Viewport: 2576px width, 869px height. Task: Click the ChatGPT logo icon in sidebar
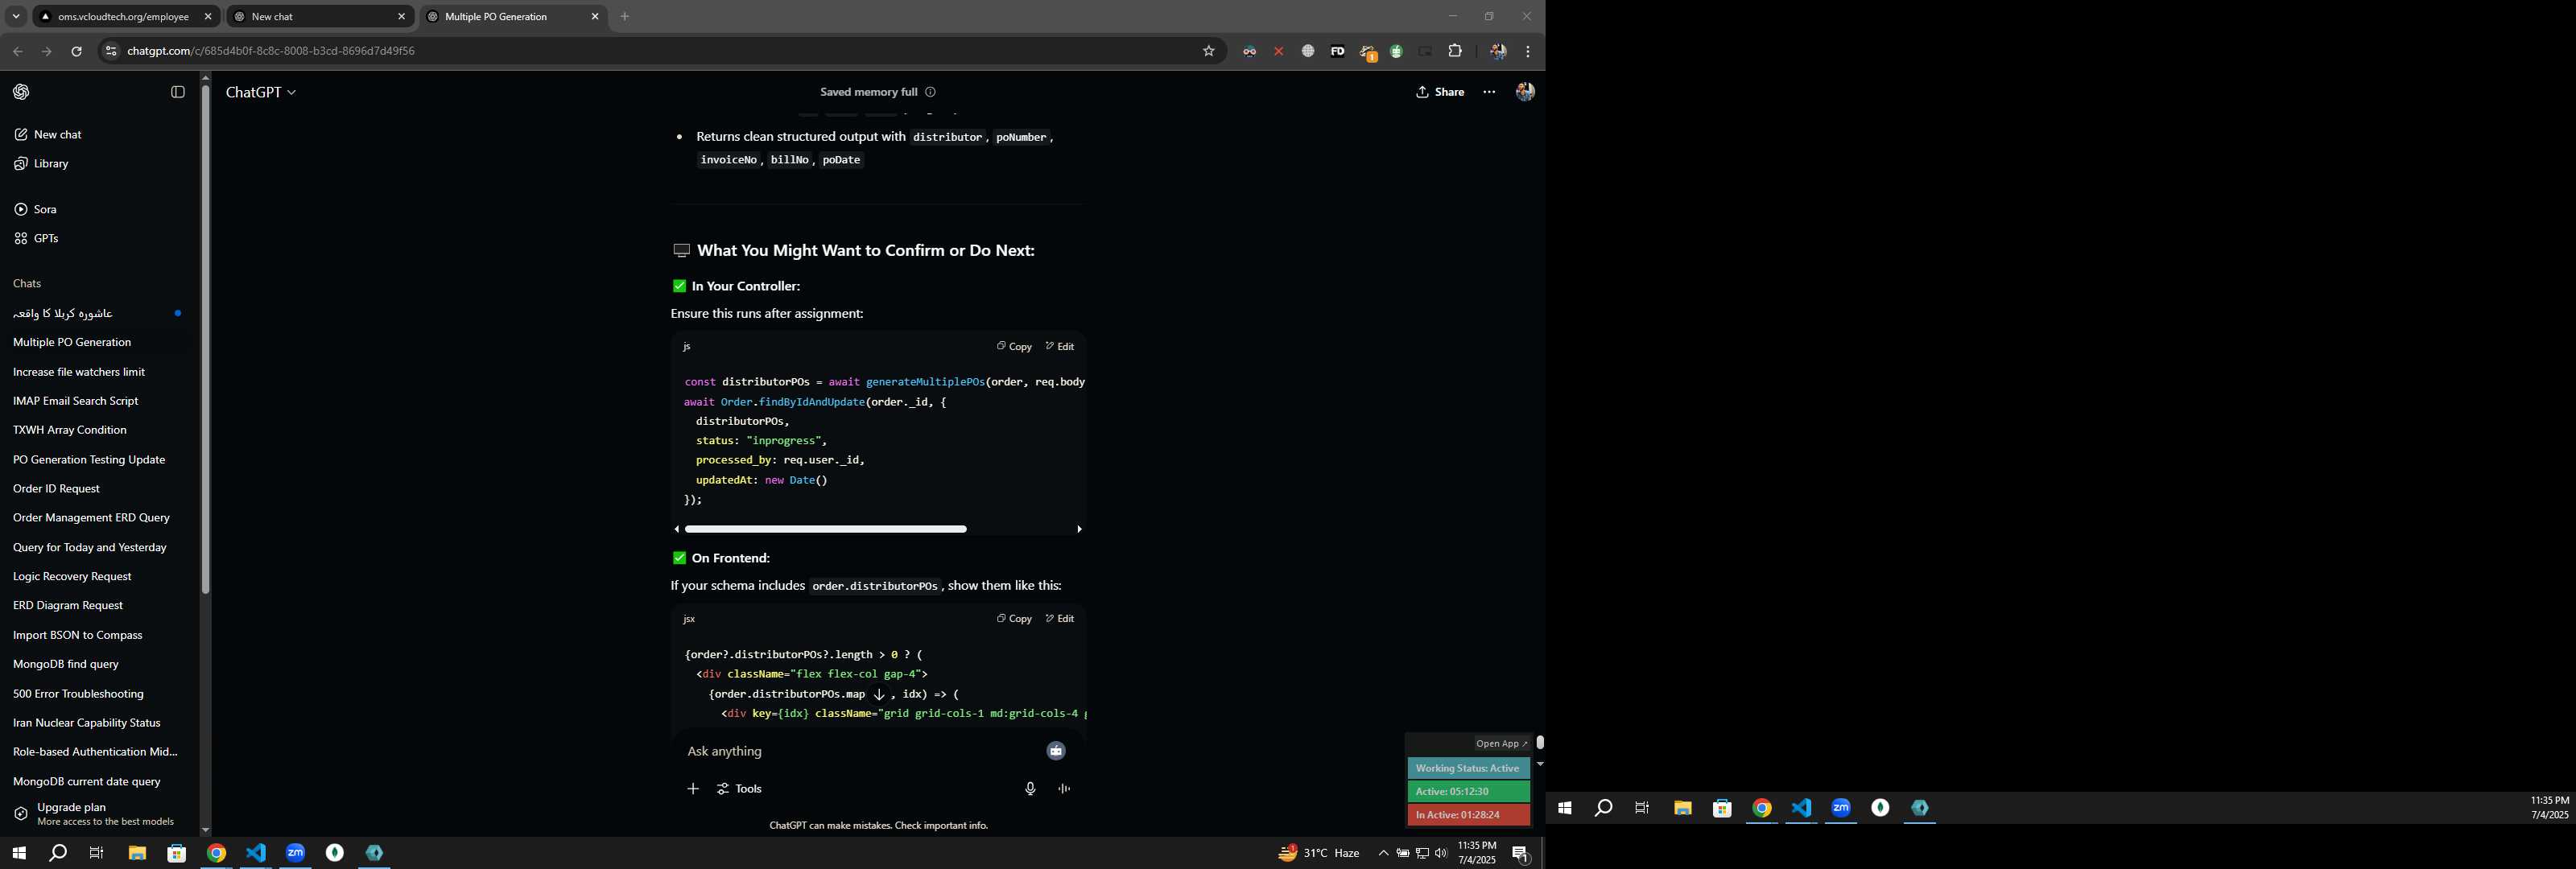click(21, 92)
